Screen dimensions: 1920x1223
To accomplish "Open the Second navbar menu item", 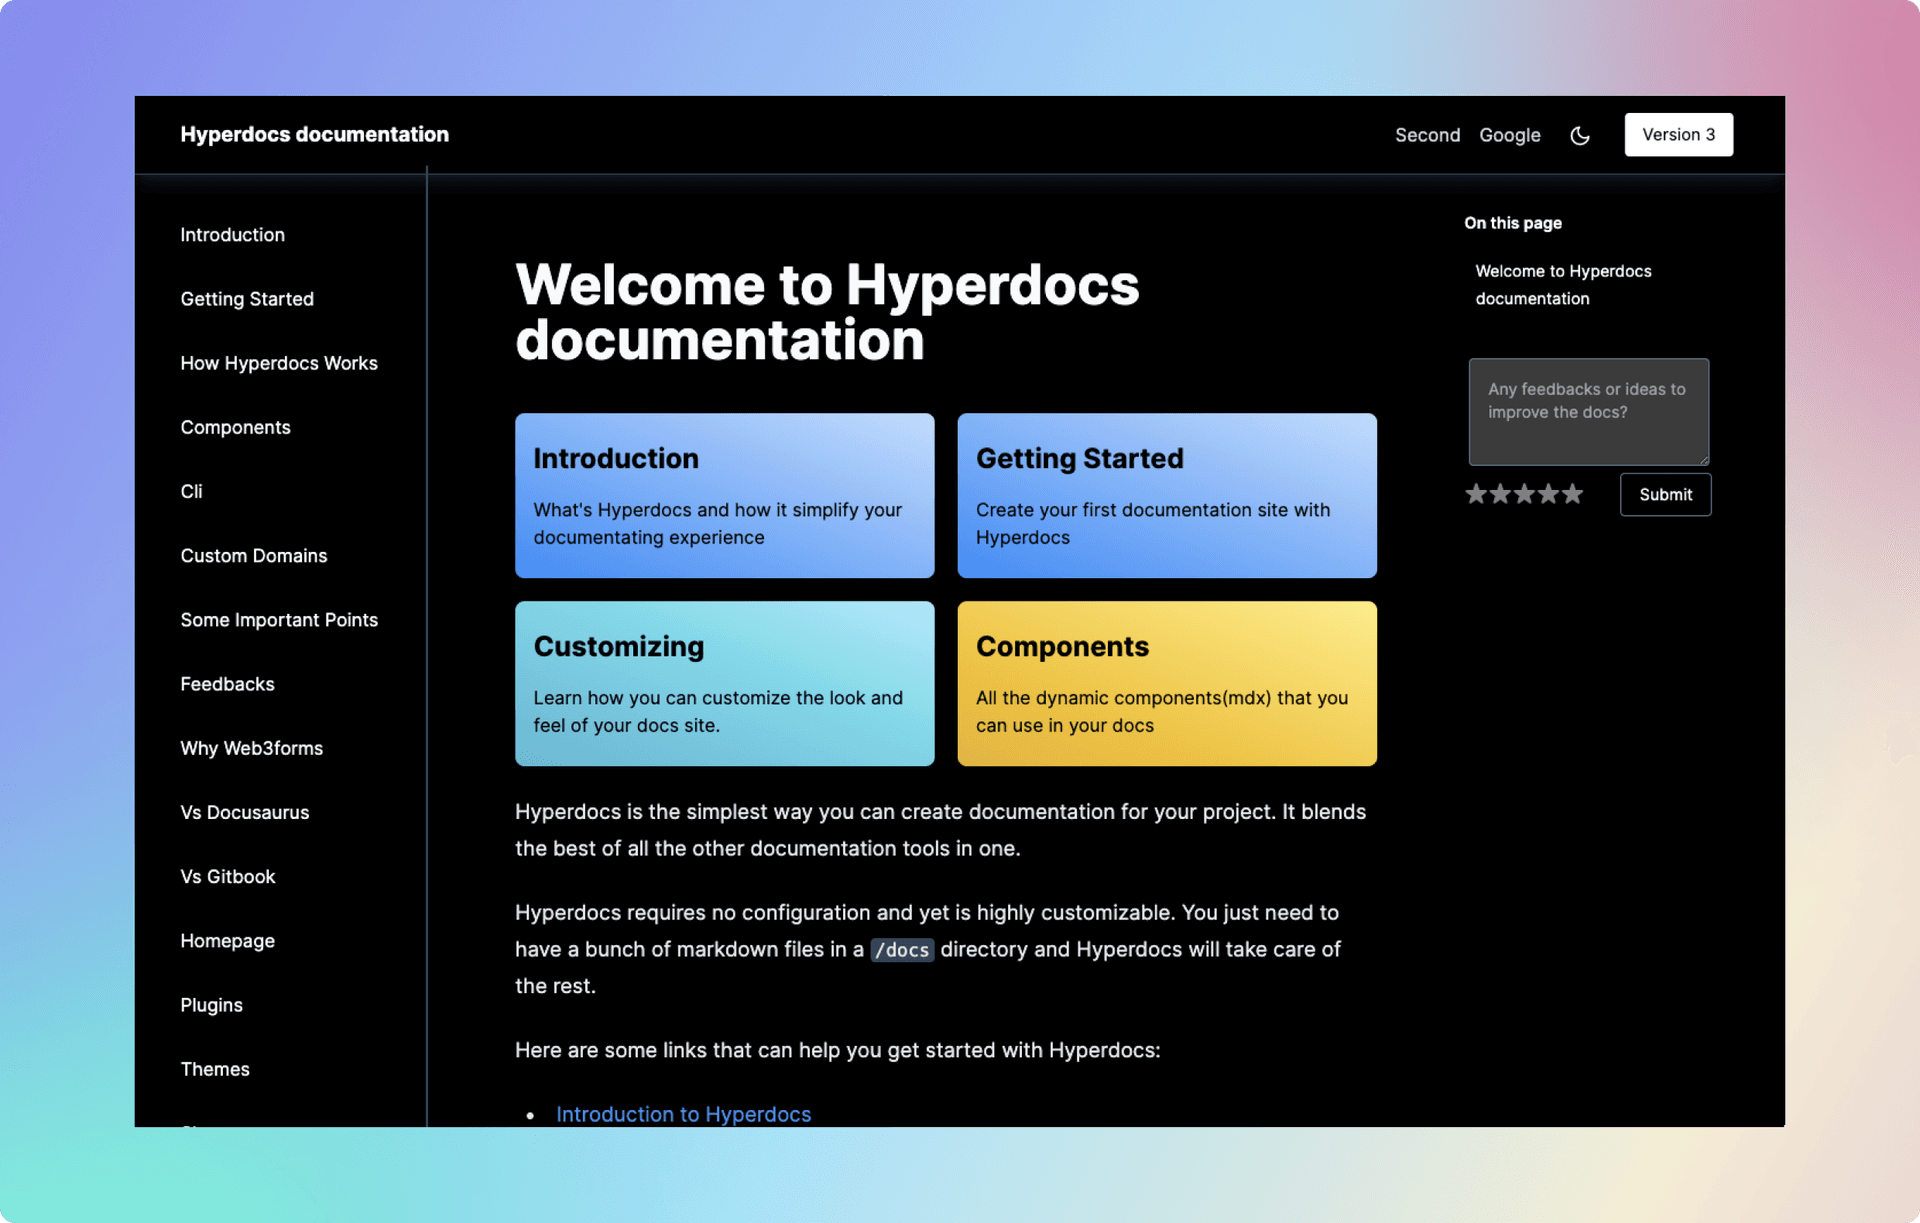I will (1427, 134).
